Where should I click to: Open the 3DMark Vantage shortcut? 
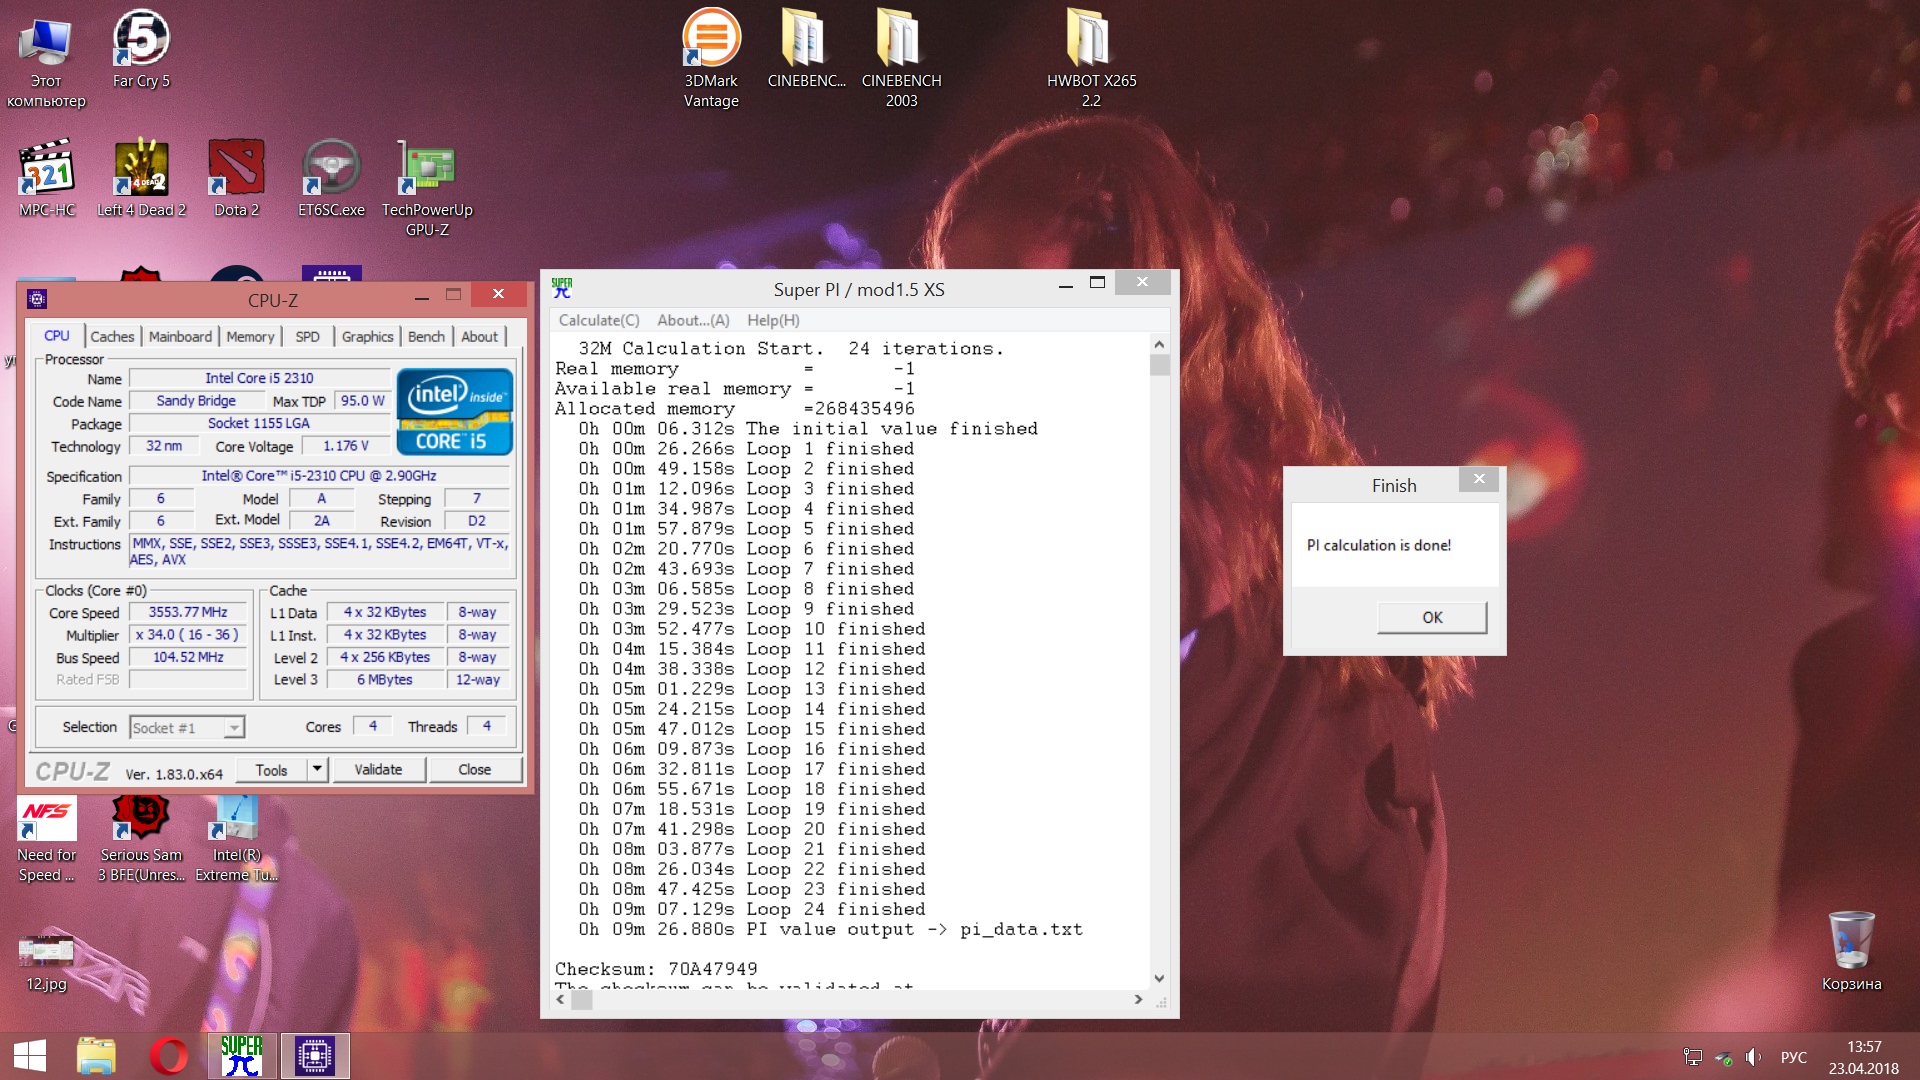pyautogui.click(x=711, y=58)
